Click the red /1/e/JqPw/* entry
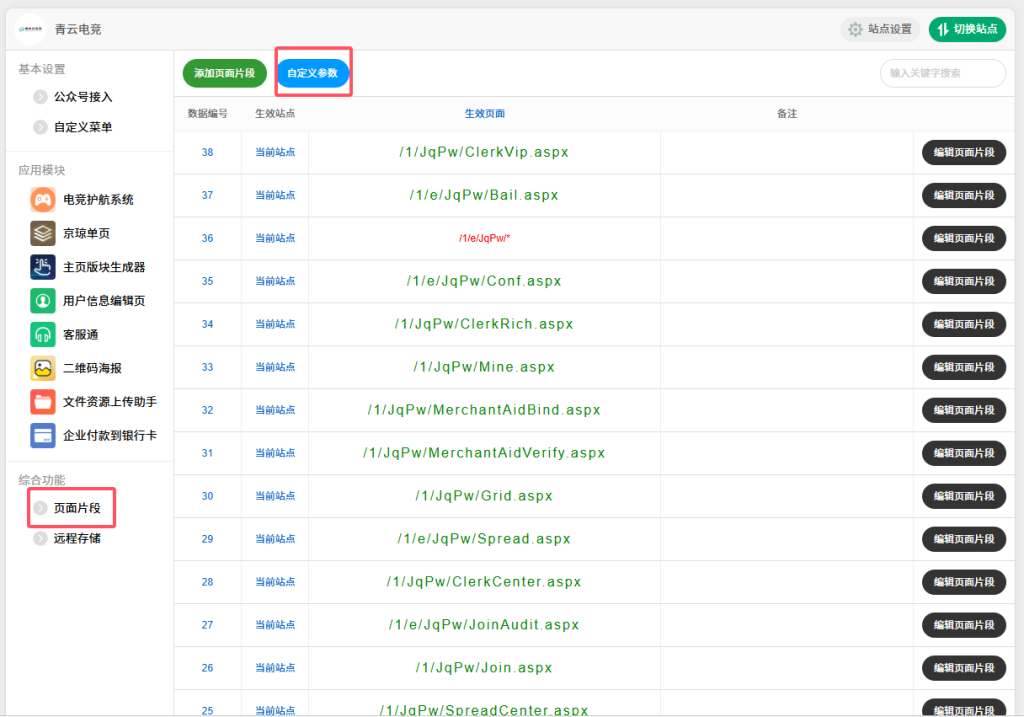The image size is (1024, 717). tap(484, 238)
